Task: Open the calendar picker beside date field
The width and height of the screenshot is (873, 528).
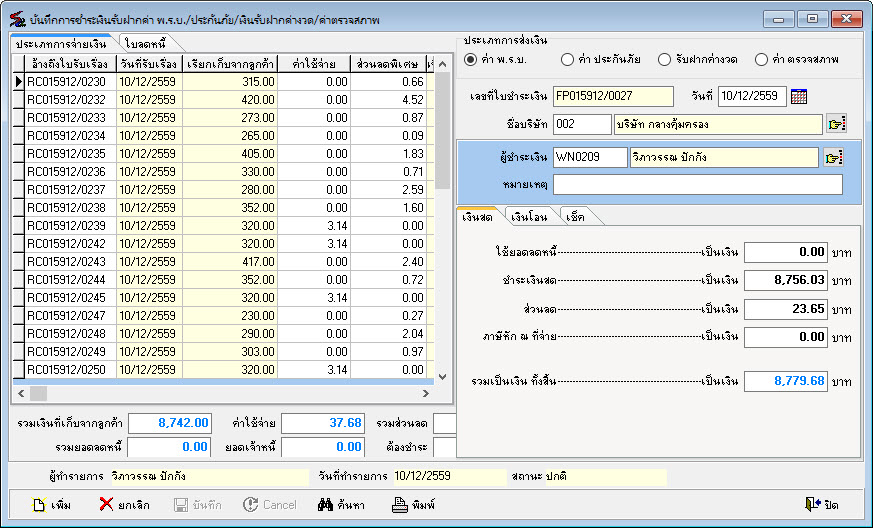Action: tap(799, 96)
